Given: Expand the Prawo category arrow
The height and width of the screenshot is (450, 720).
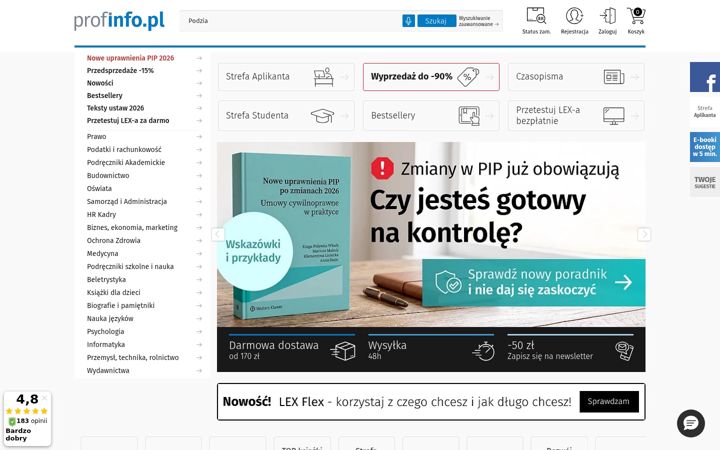Looking at the screenshot, I should (x=199, y=136).
